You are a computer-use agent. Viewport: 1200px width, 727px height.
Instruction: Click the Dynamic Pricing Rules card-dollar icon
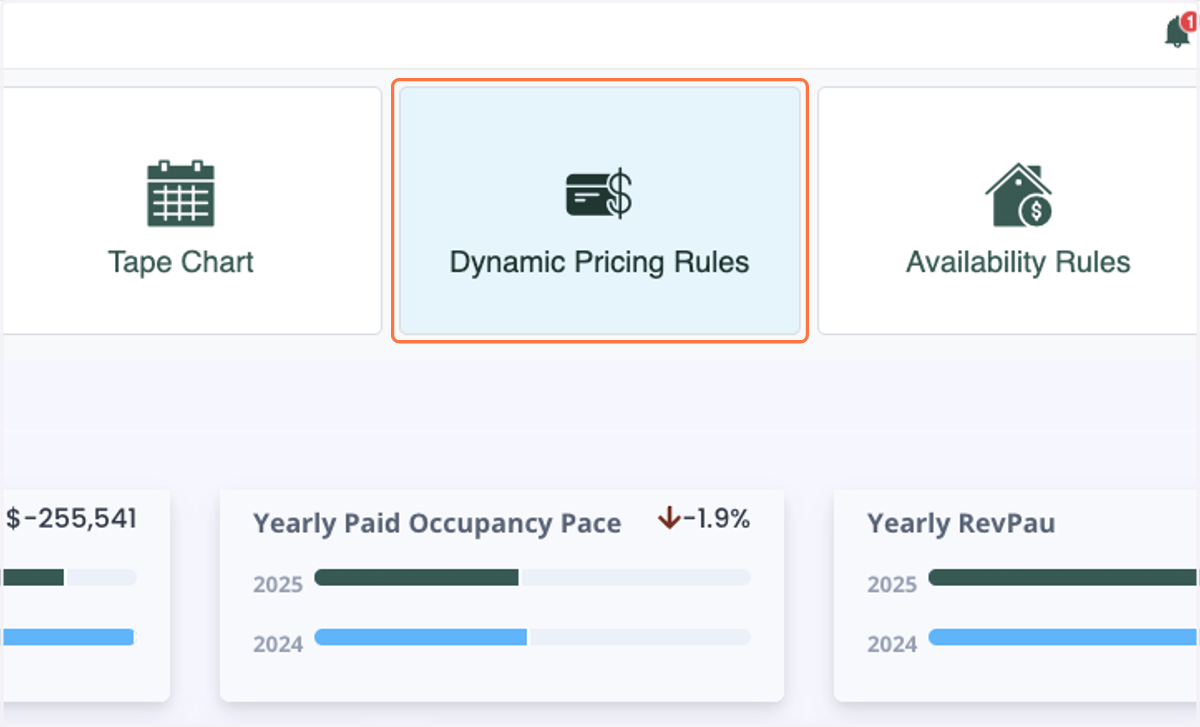click(x=599, y=194)
